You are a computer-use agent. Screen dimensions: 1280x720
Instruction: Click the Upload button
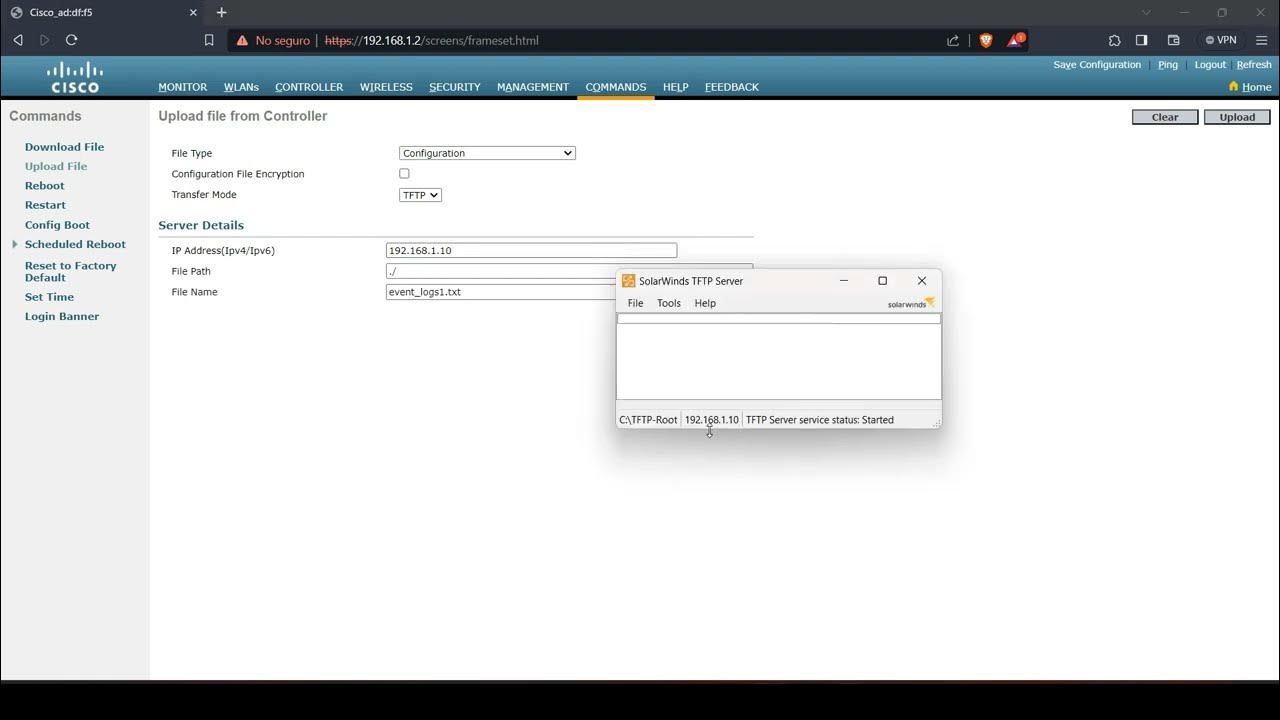[x=1236, y=116]
